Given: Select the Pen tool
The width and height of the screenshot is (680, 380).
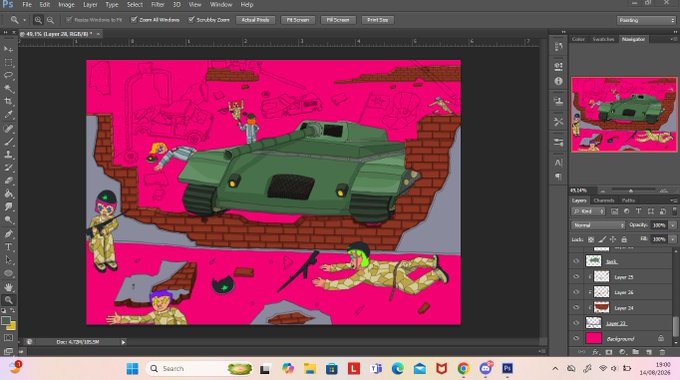Looking at the screenshot, I should [x=8, y=234].
